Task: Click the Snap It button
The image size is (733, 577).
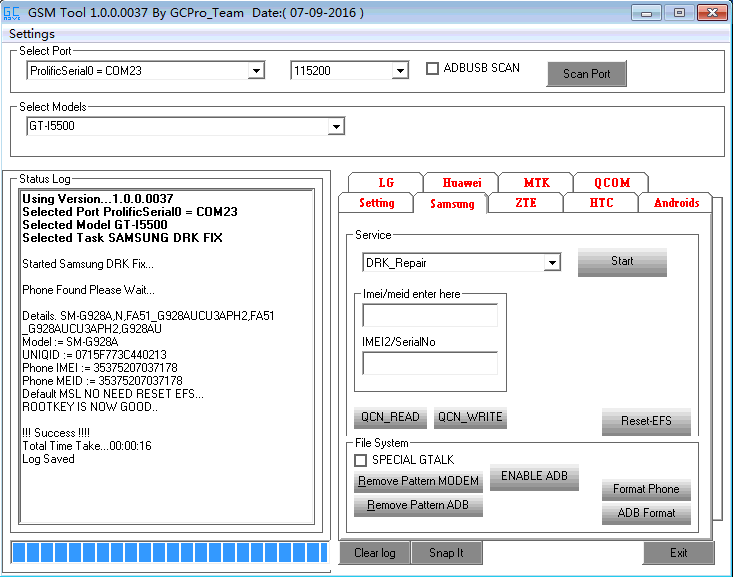Action: click(x=446, y=553)
